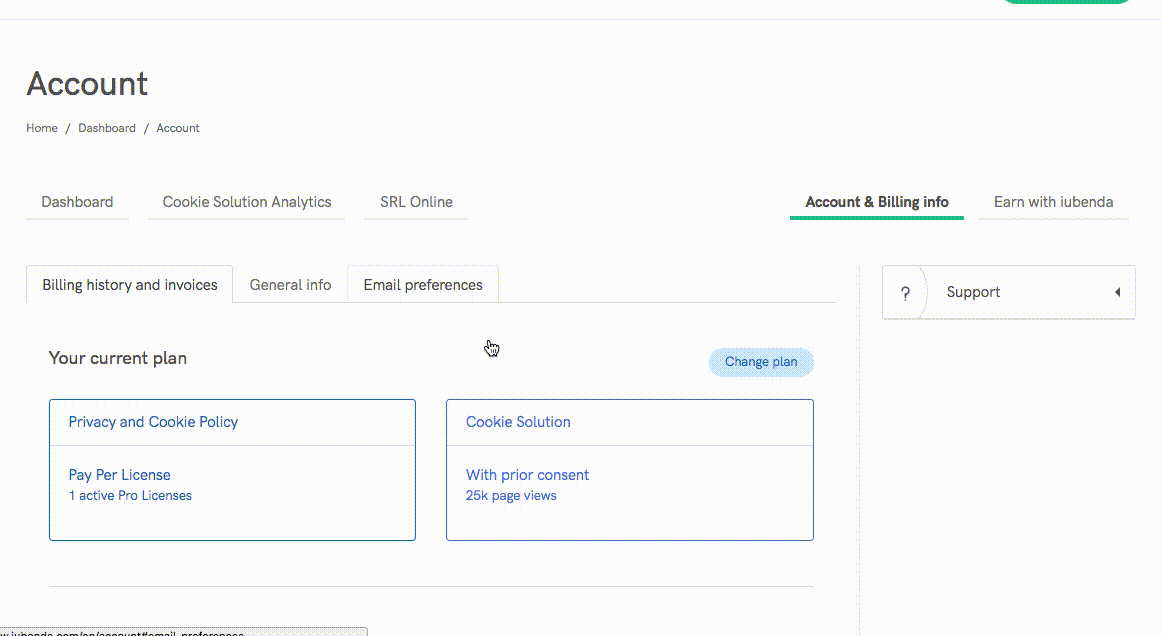Open the Email preferences tab
Image resolution: width=1162 pixels, height=636 pixels.
click(423, 285)
